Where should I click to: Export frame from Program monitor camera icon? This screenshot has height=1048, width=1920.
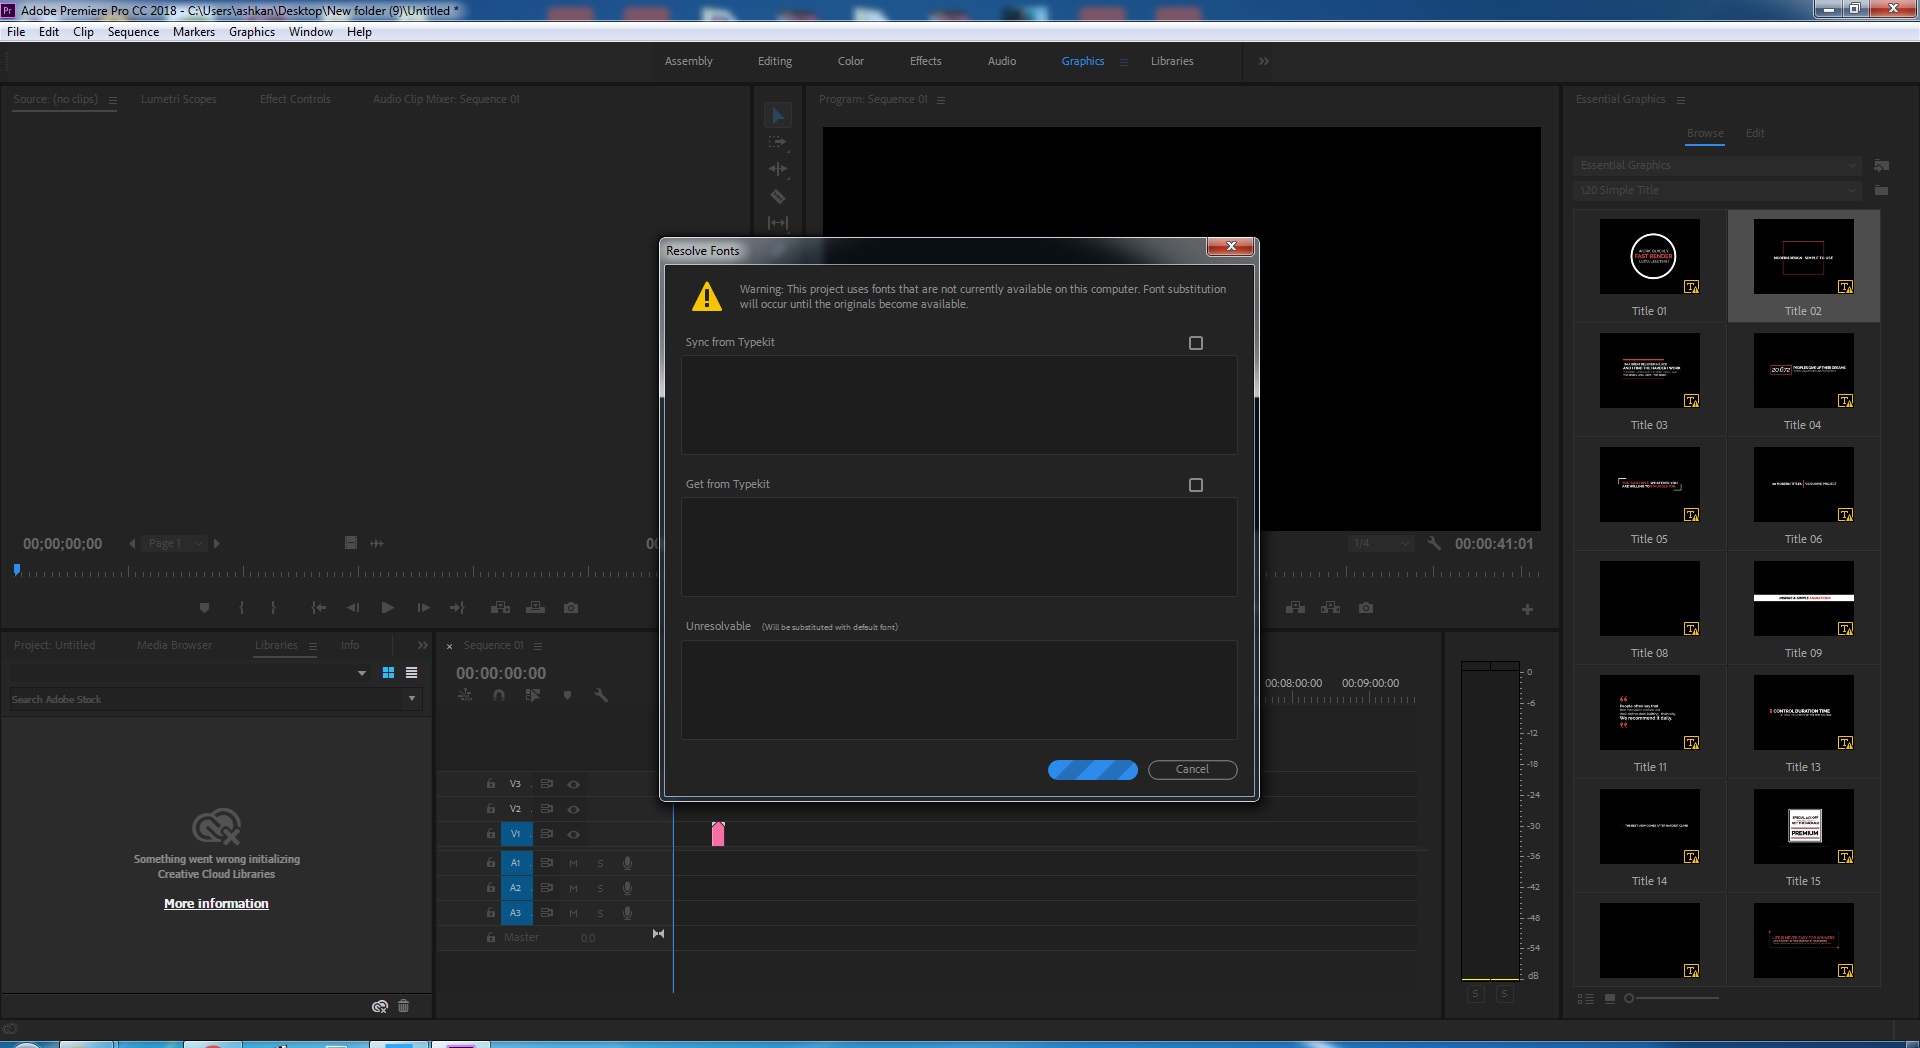1366,607
